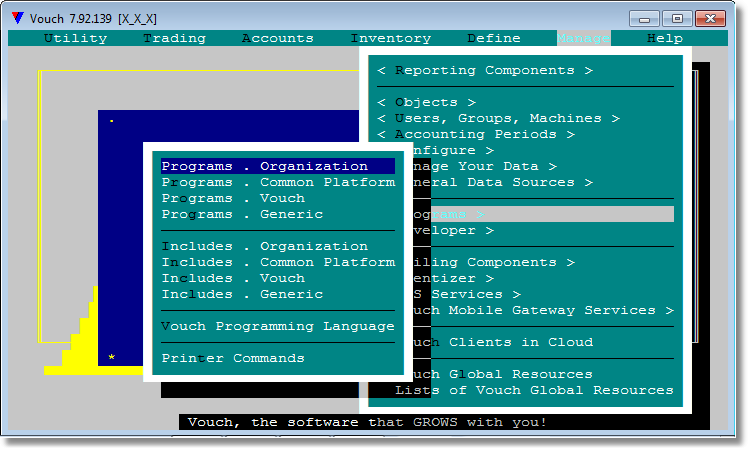Open the Inventory menu
748x450 pixels.
tap(391, 38)
